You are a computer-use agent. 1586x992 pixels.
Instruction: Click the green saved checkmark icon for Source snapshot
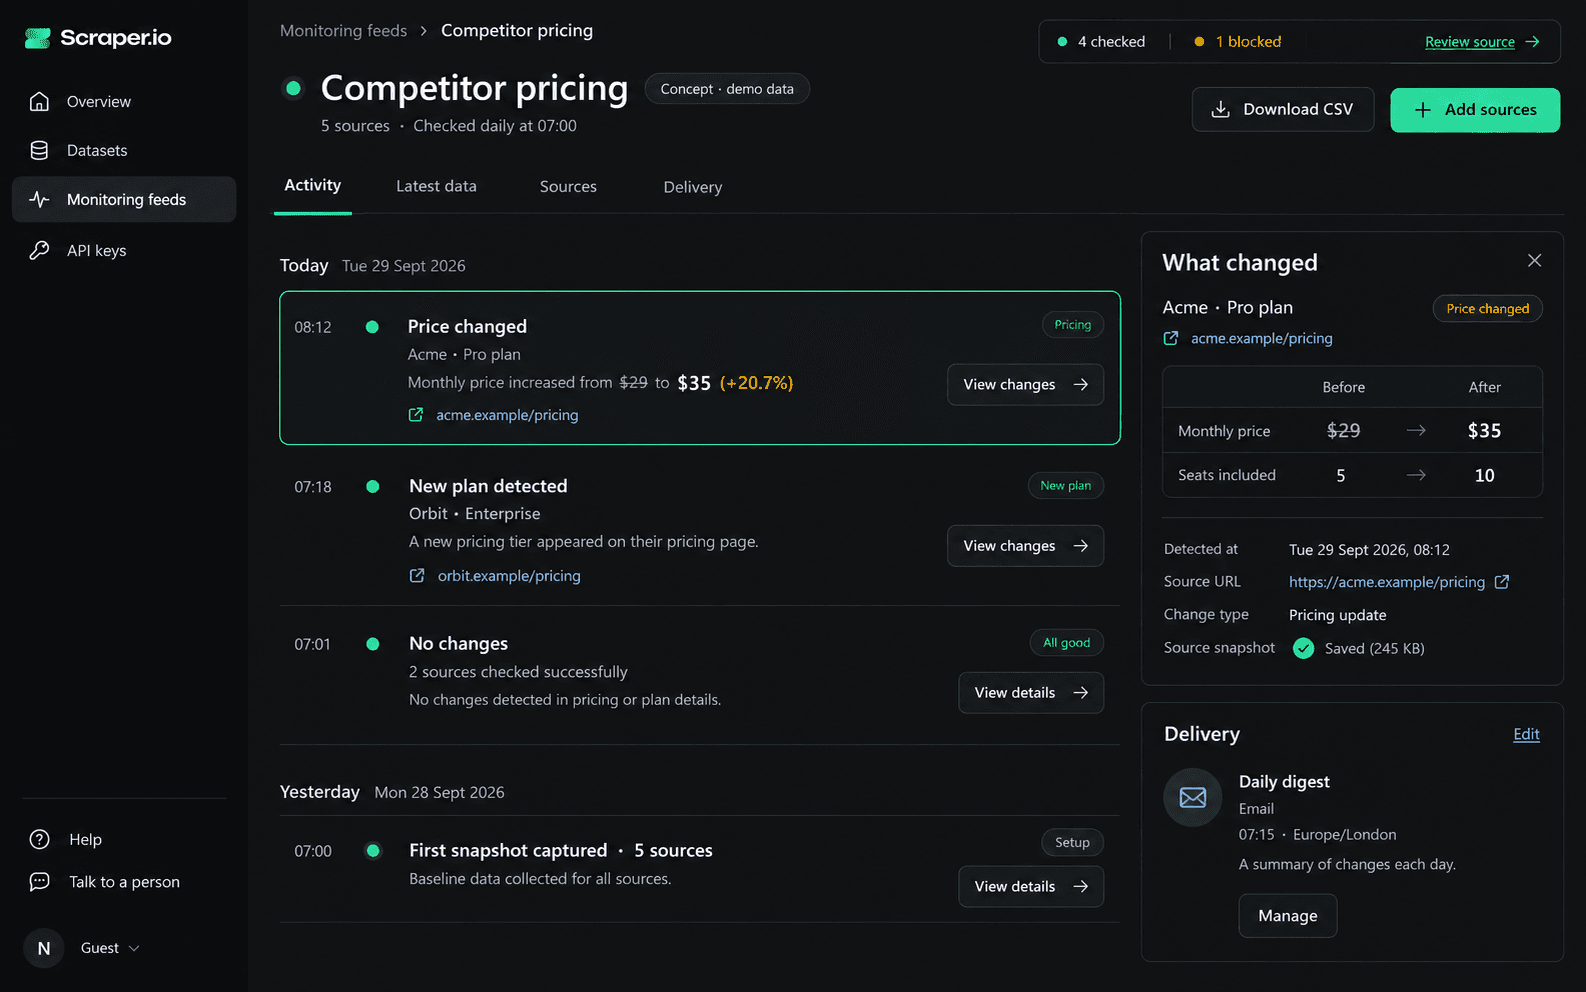[x=1303, y=648]
